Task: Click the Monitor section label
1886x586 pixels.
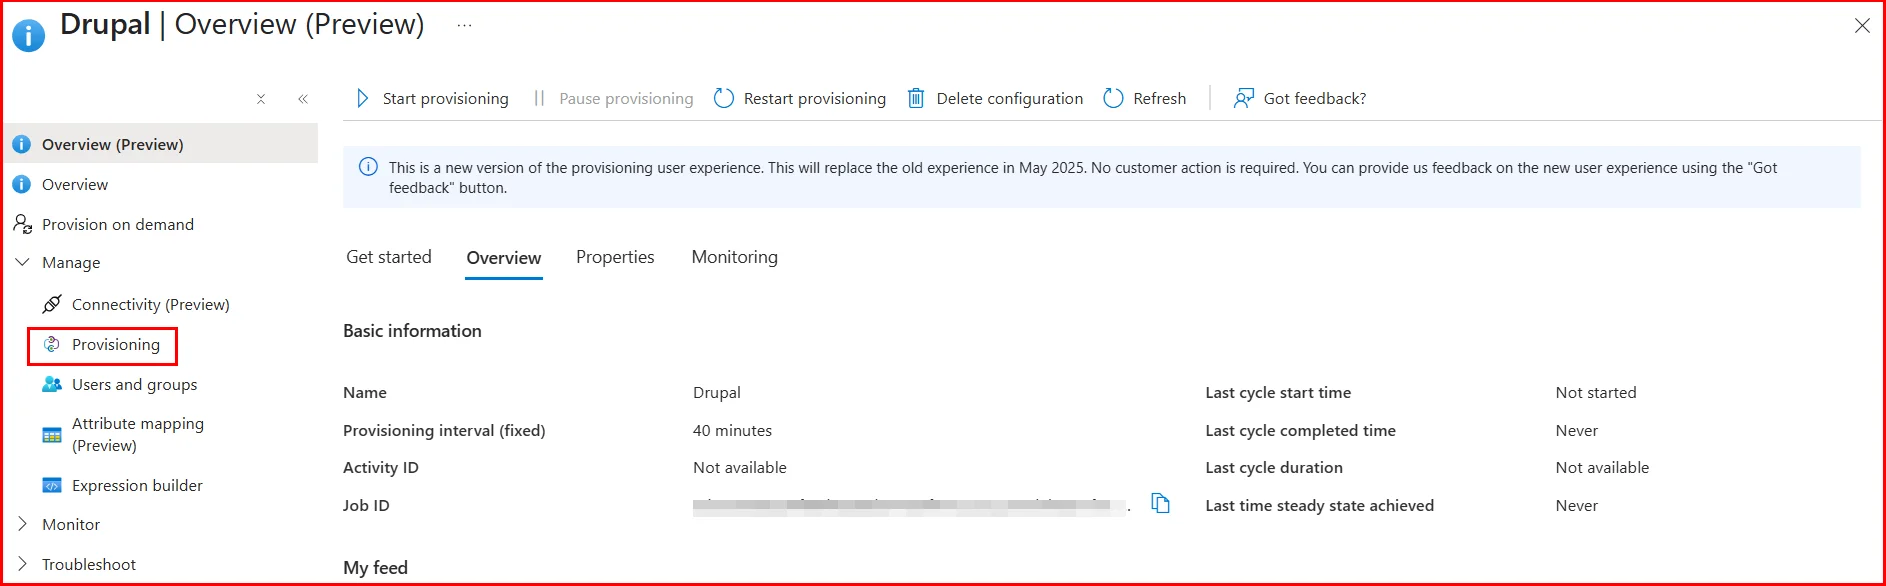Action: 71,524
